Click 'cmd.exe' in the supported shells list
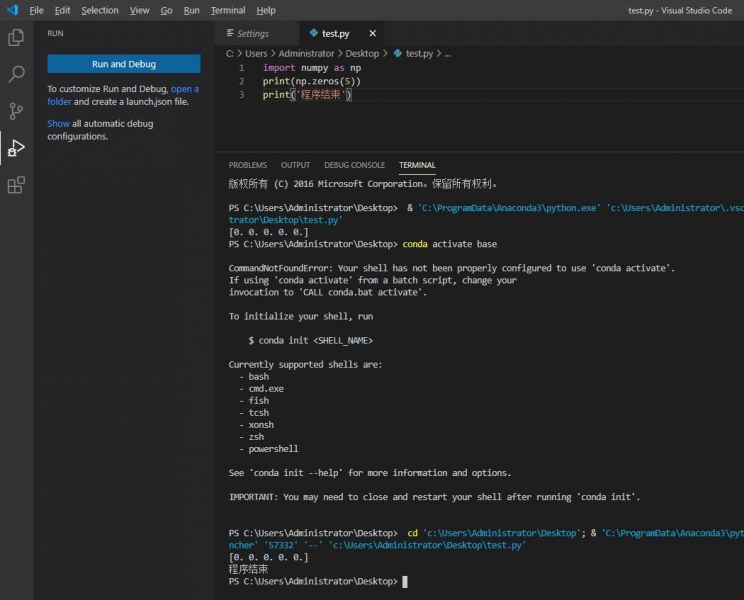 266,388
